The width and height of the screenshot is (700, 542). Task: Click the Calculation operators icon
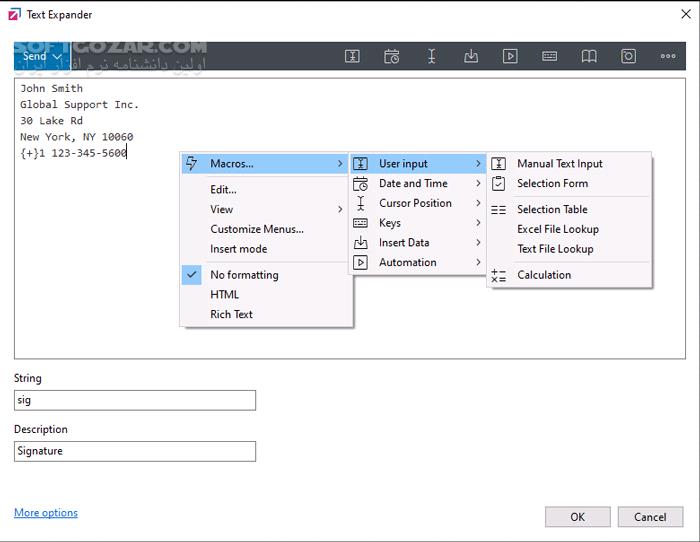(x=499, y=275)
